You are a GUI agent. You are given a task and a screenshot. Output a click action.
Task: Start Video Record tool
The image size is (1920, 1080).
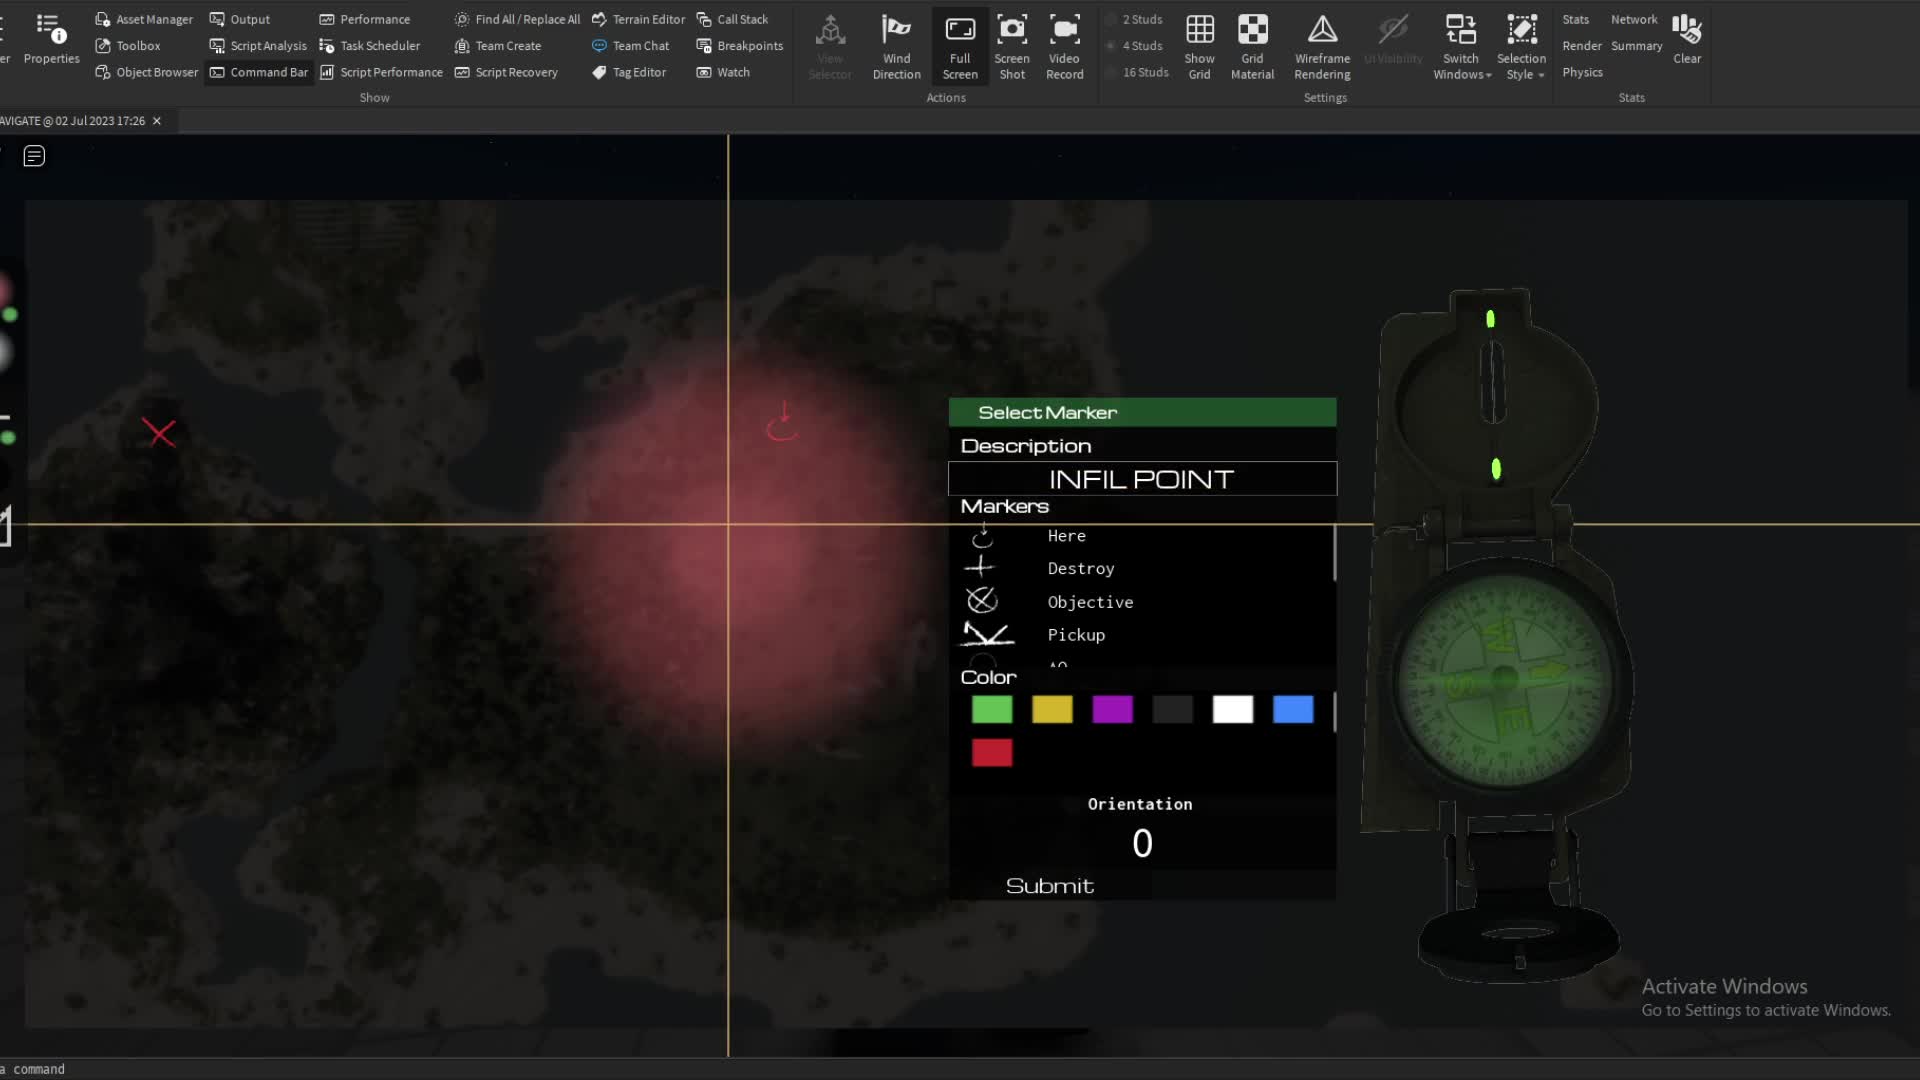pyautogui.click(x=1064, y=45)
